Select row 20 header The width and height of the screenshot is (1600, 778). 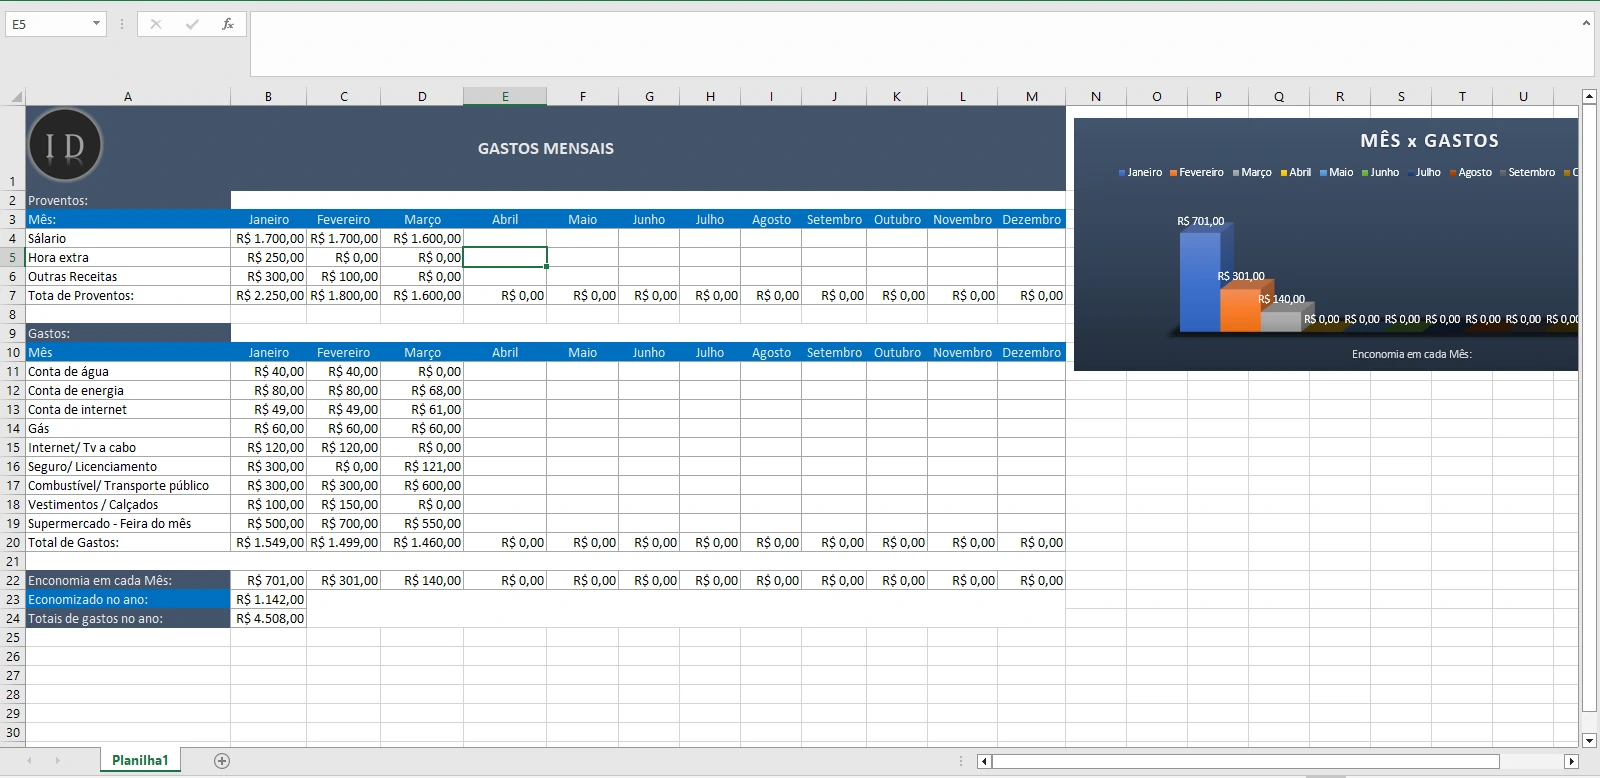coord(13,542)
